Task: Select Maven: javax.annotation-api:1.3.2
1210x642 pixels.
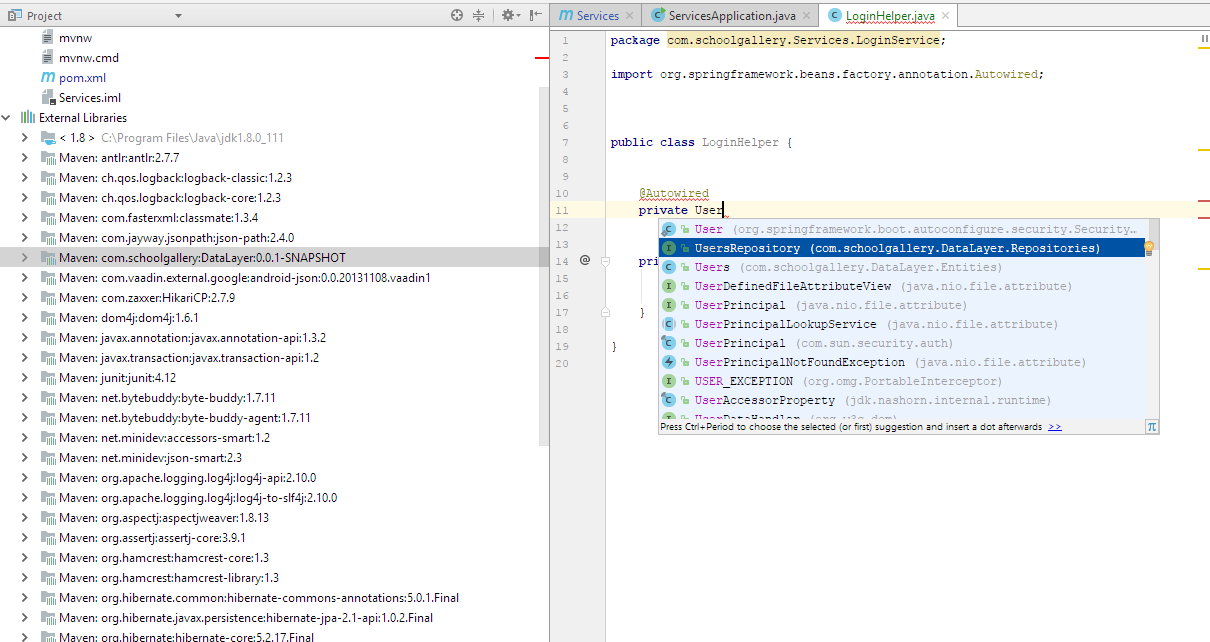Action: pos(192,338)
